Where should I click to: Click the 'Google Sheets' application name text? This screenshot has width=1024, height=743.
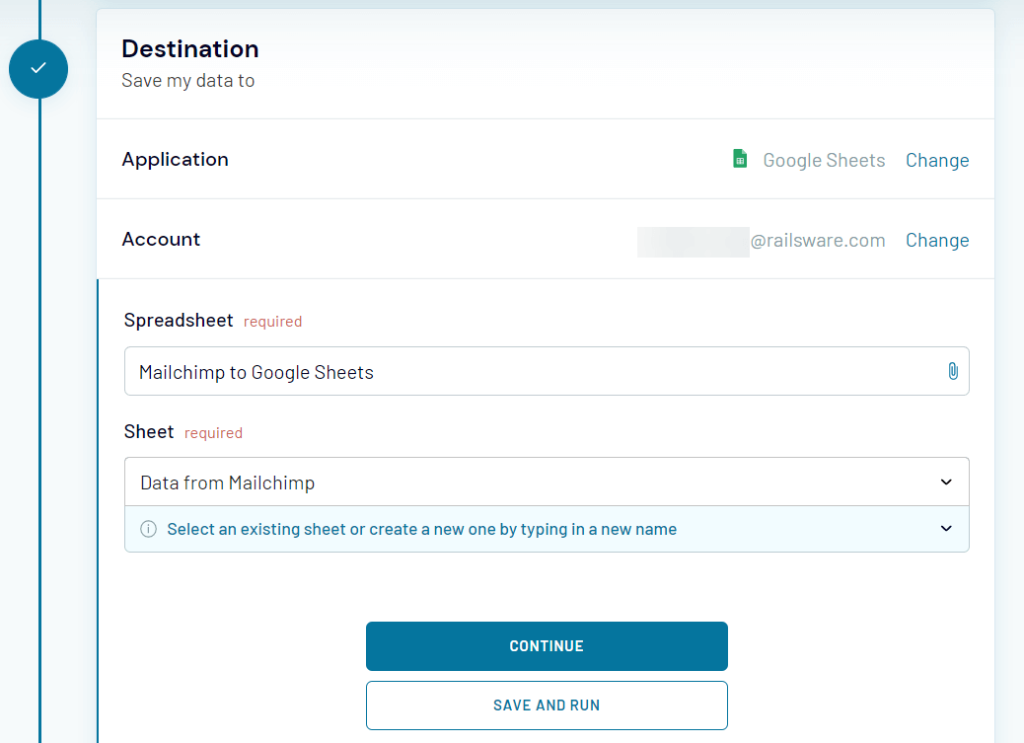823,160
